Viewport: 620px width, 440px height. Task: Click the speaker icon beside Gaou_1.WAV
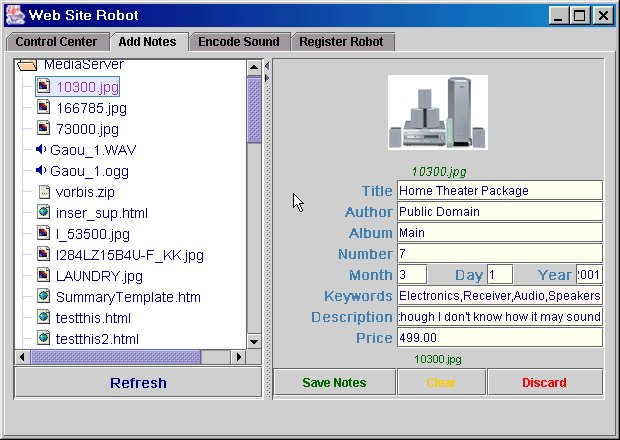tap(41, 149)
